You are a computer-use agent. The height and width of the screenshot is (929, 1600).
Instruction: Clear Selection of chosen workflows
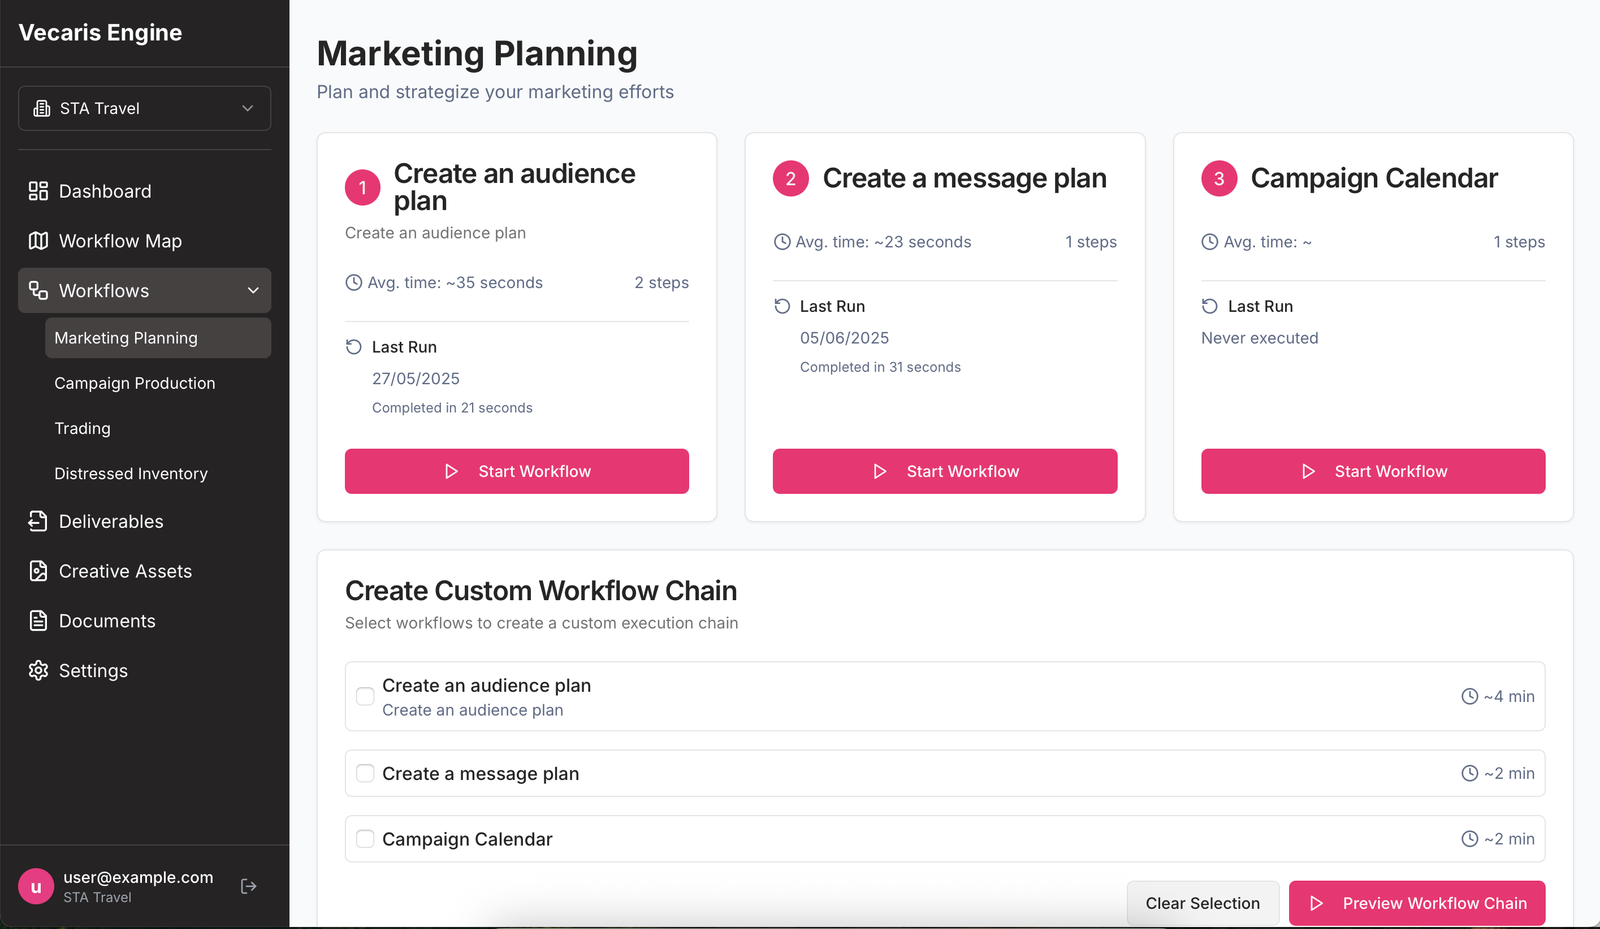[x=1202, y=902]
